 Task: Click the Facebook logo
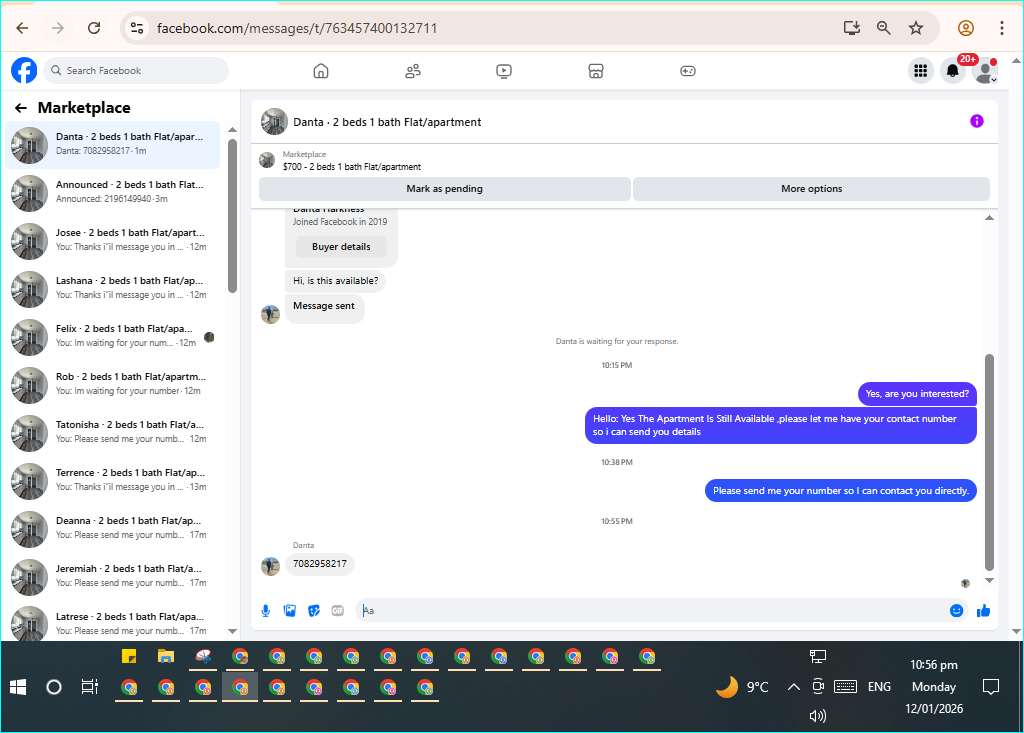pyautogui.click(x=24, y=70)
